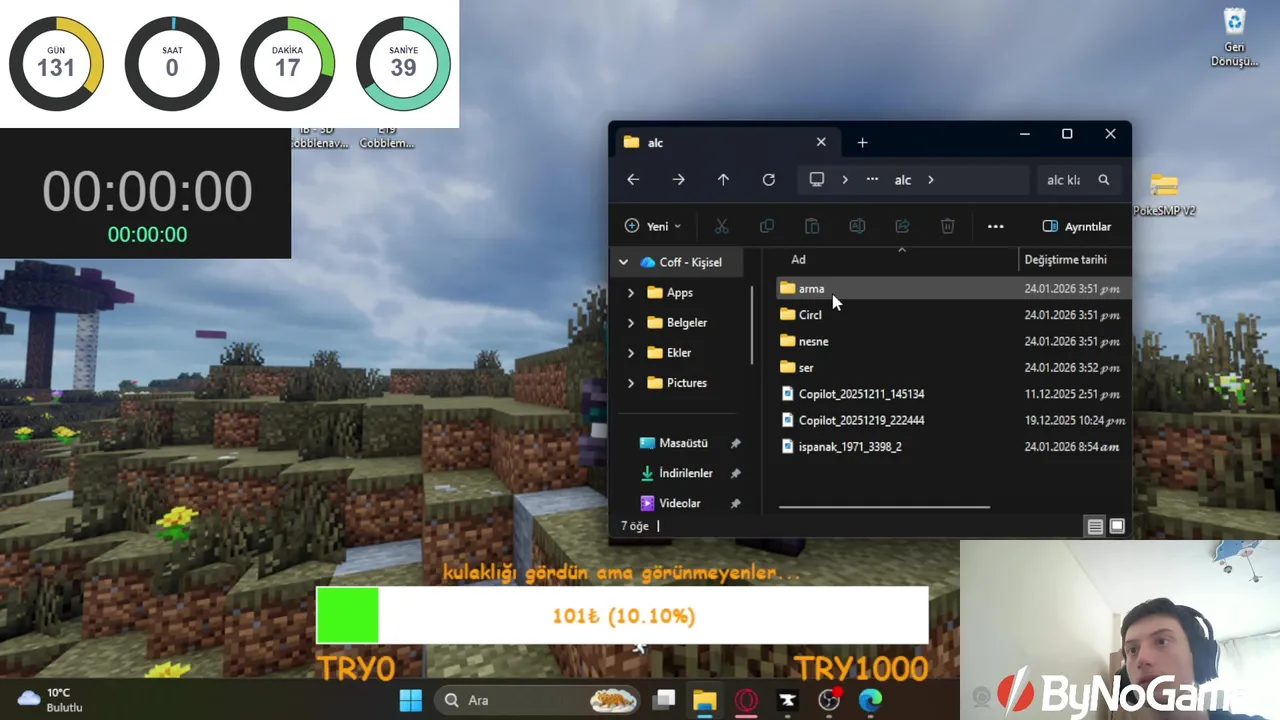Click the search magnifier in Explorer
1280x720 pixels.
click(1103, 180)
